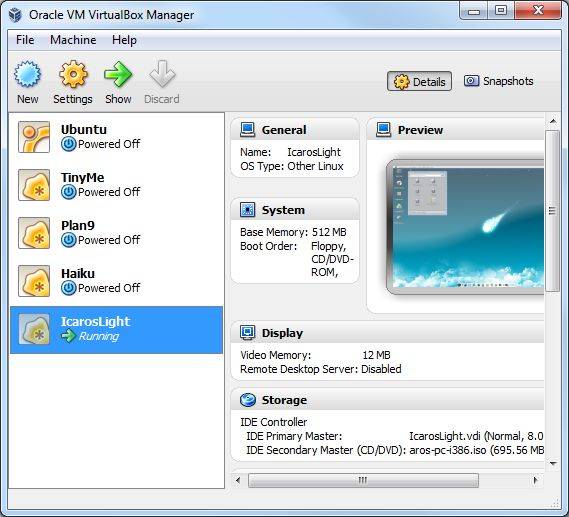This screenshot has height=517, width=569.
Task: Click the VirtualBox cube title bar icon
Action: 15,15
